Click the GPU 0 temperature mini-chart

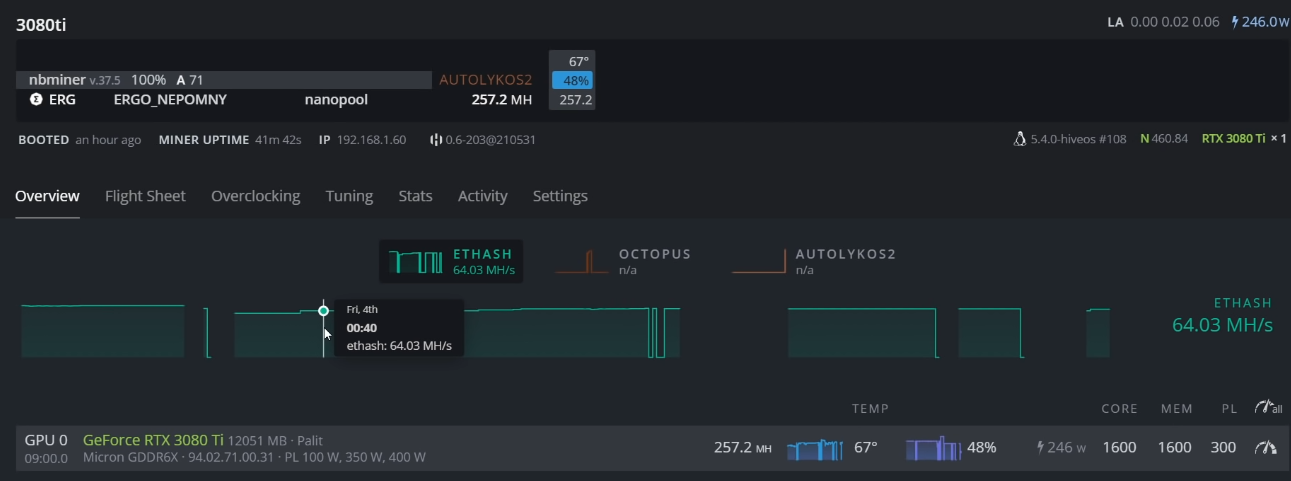(815, 448)
